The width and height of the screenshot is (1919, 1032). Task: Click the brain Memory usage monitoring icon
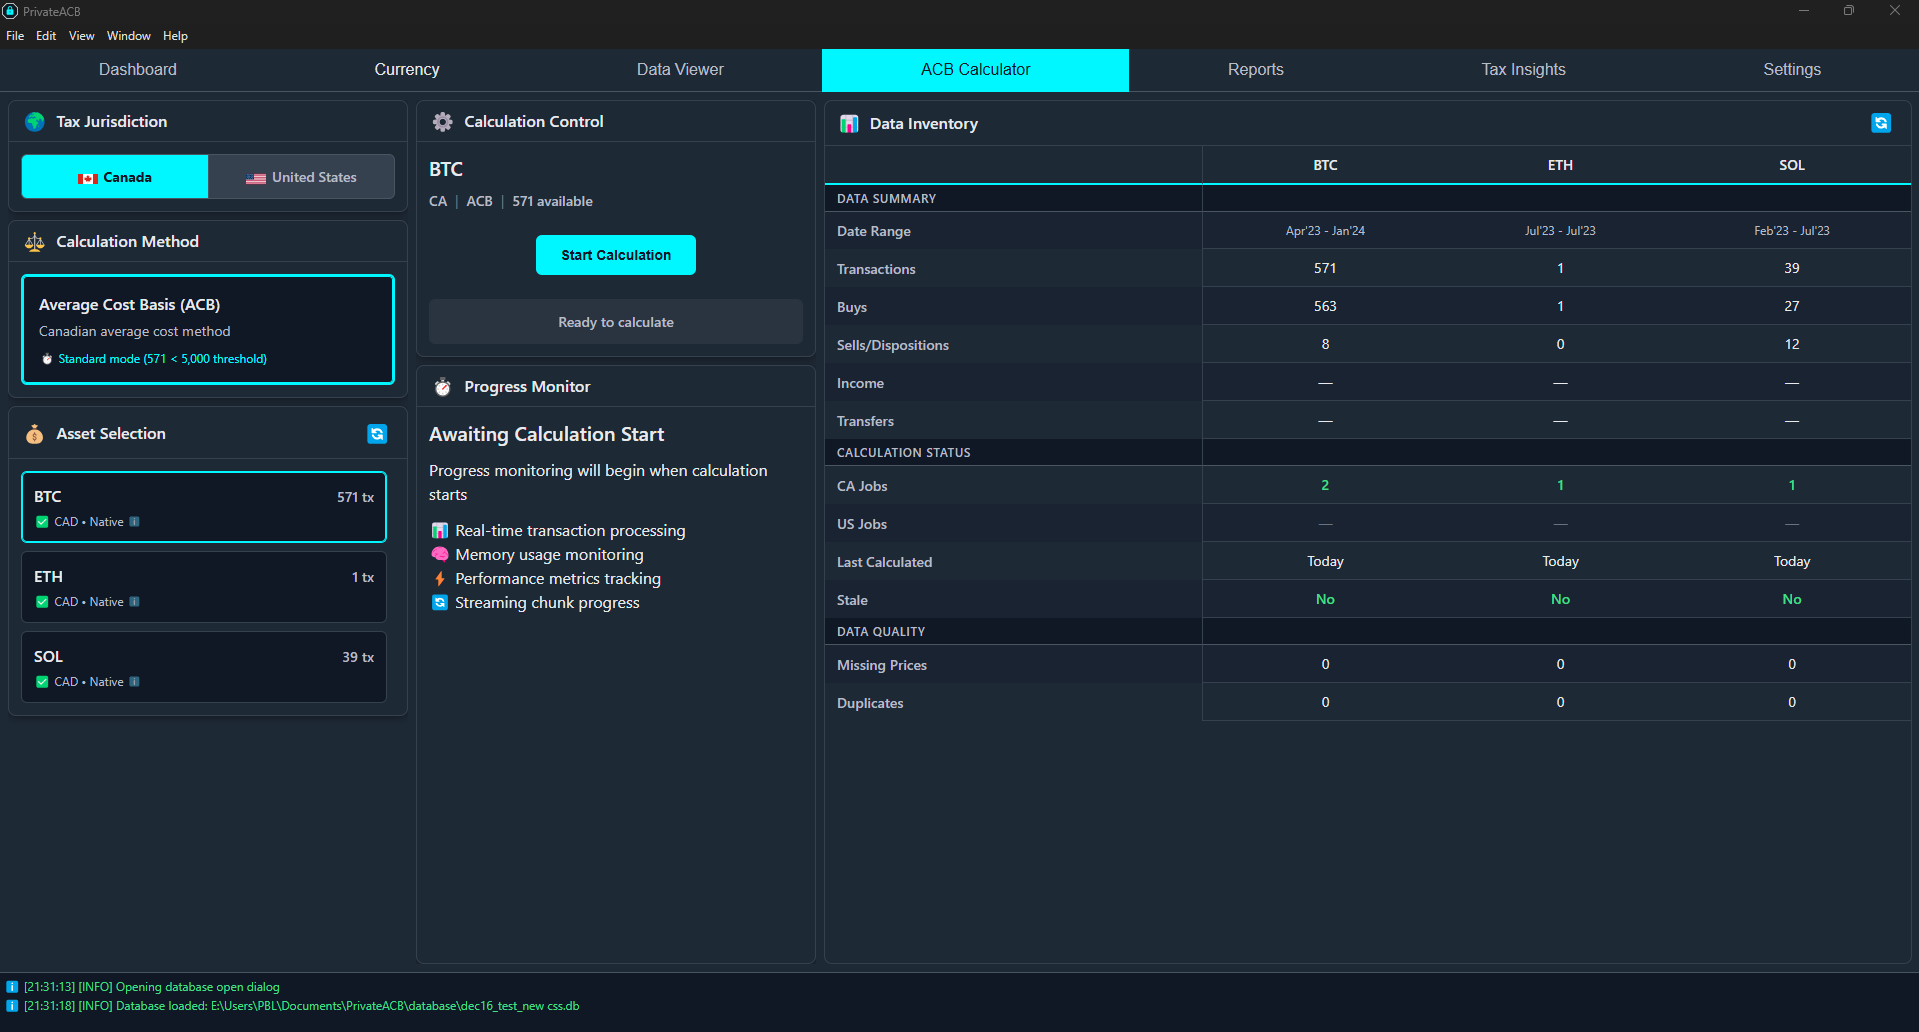pyautogui.click(x=440, y=554)
